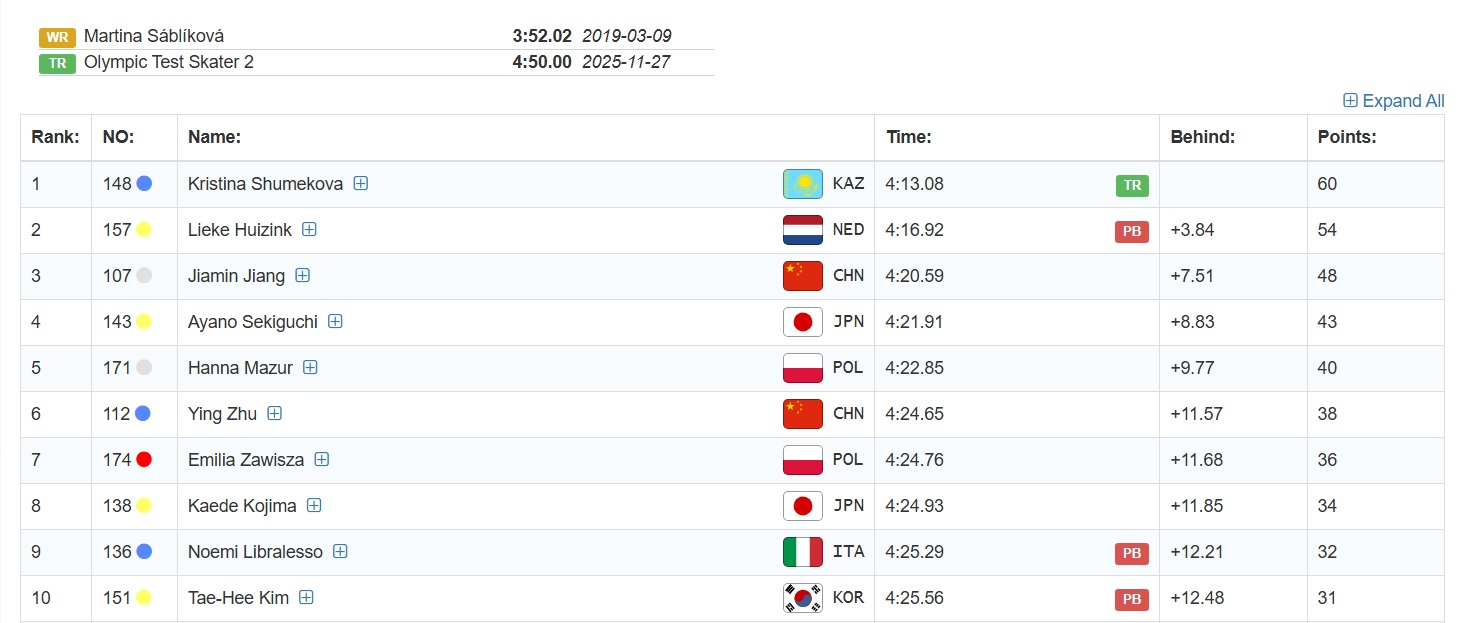The image size is (1459, 623).
Task: Click the PB badge in Tae-Hee Kim's row
Action: tap(1131, 599)
